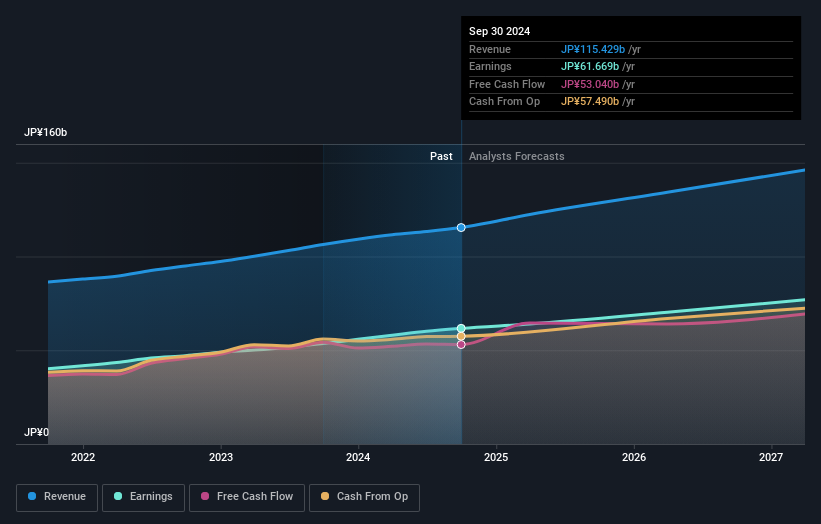The width and height of the screenshot is (821, 524).
Task: Click the JP¥57.490b cash from op value
Action: [x=590, y=102]
